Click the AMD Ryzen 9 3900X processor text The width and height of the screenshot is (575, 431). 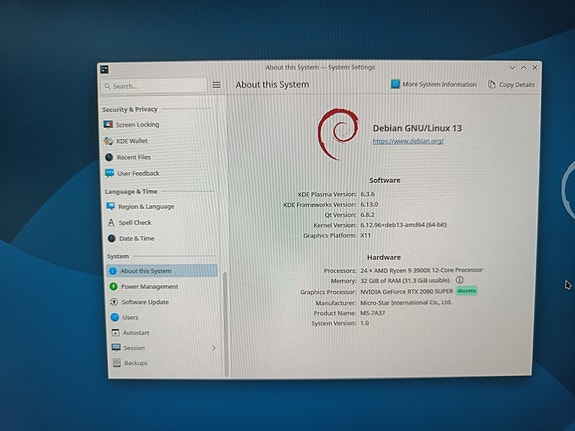pyautogui.click(x=421, y=270)
